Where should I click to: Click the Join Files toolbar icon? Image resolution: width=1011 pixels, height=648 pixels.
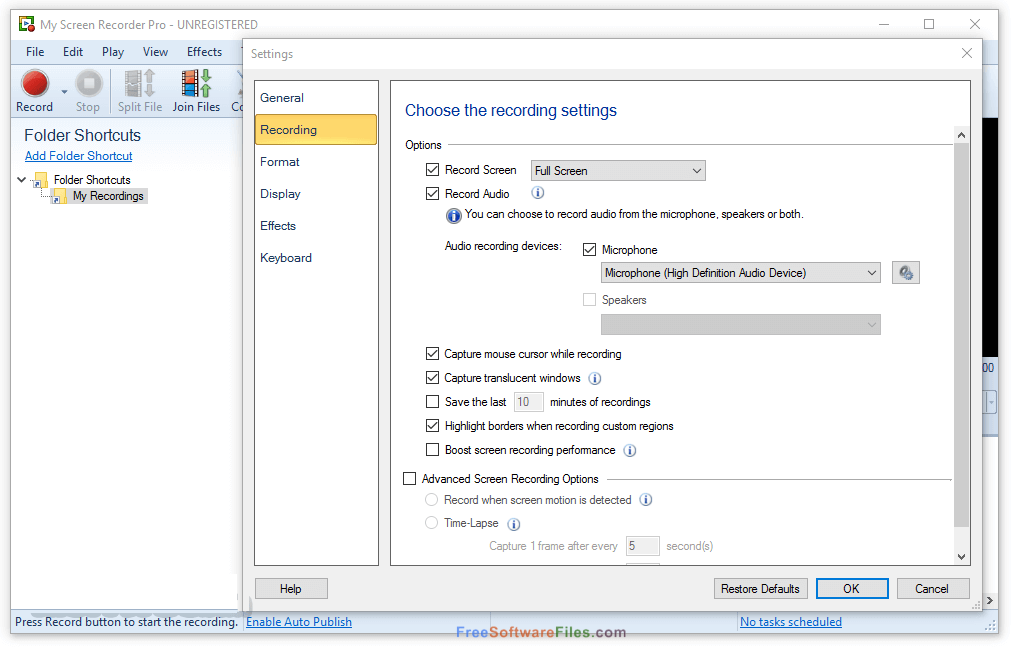196,84
